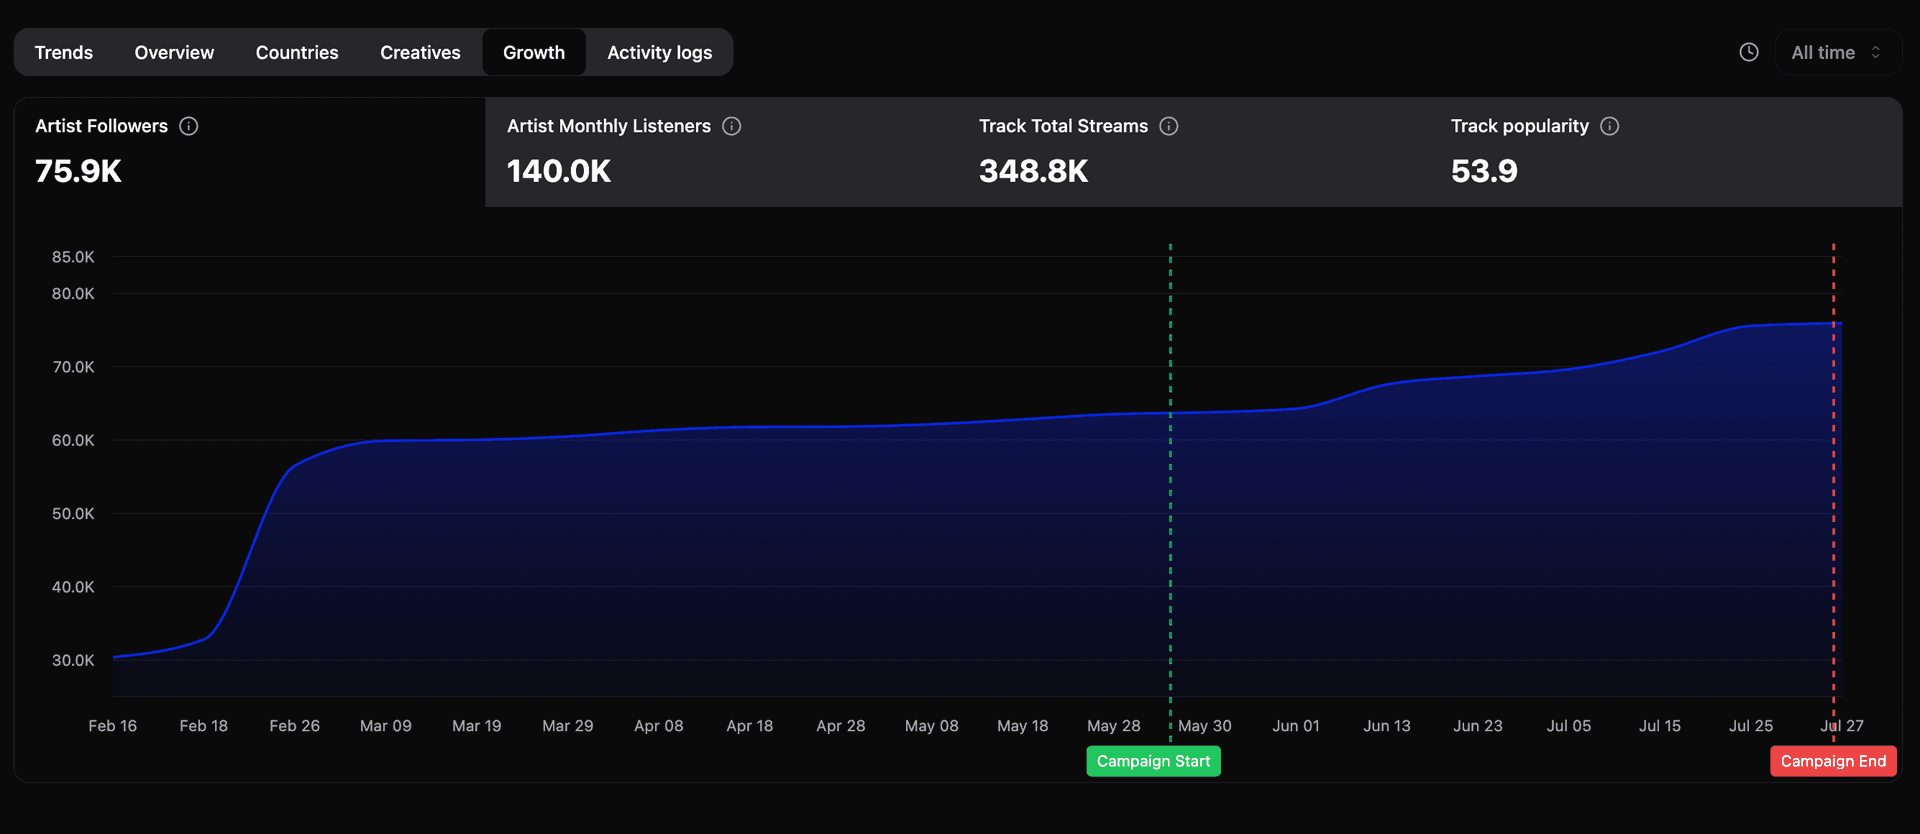Select the Track Total Streams metric card
The height and width of the screenshot is (834, 1920).
tap(1193, 152)
